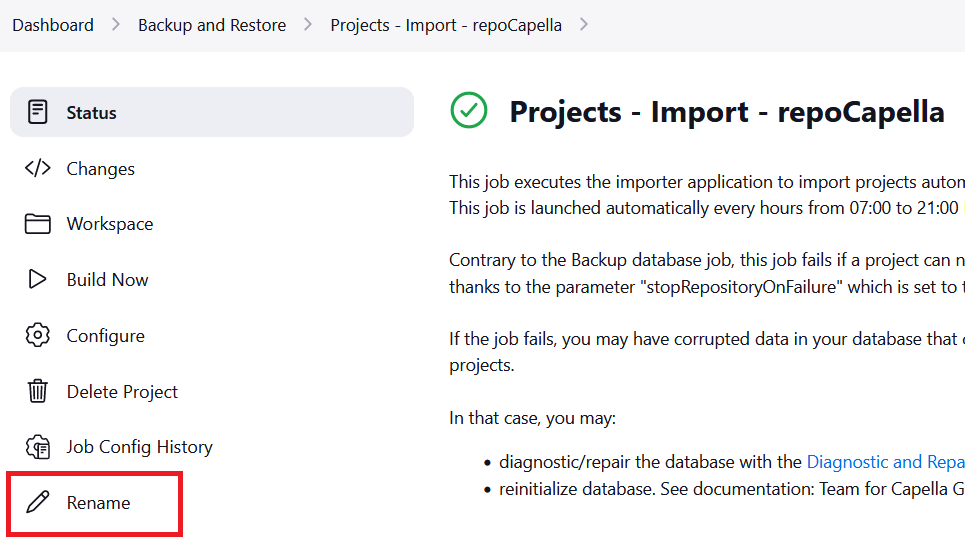Click the Build Now play icon

[x=38, y=280]
